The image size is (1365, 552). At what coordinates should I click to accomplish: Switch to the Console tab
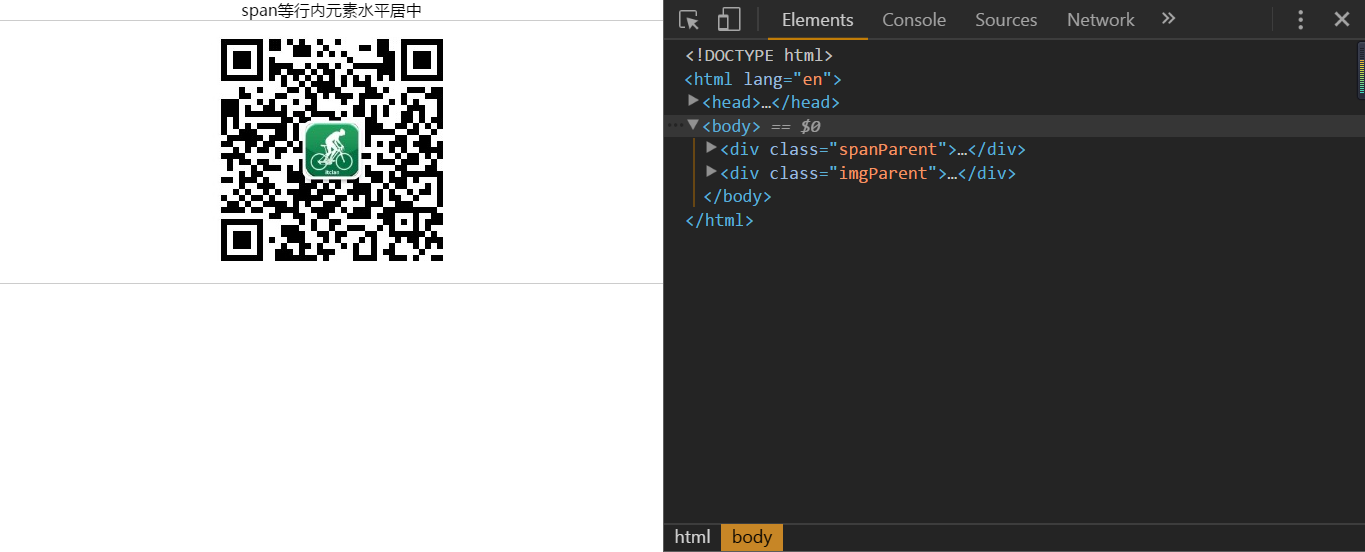point(914,20)
